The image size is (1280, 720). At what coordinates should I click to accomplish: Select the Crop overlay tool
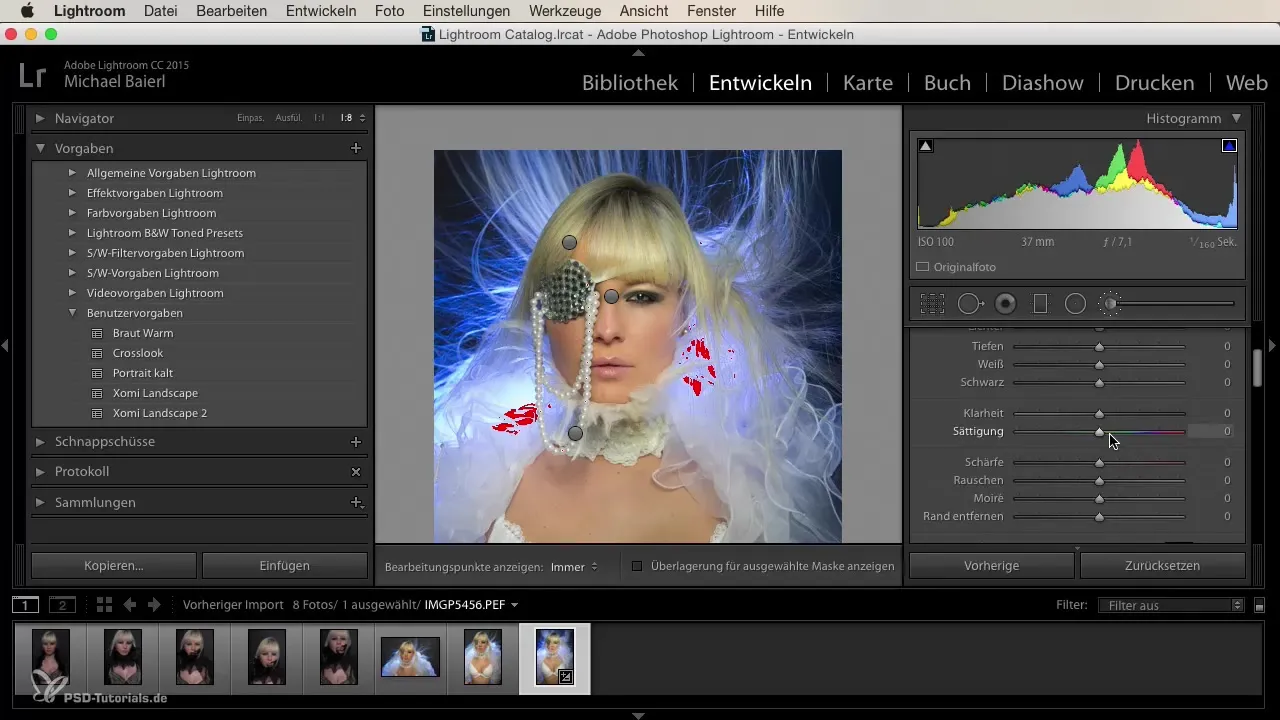click(932, 303)
